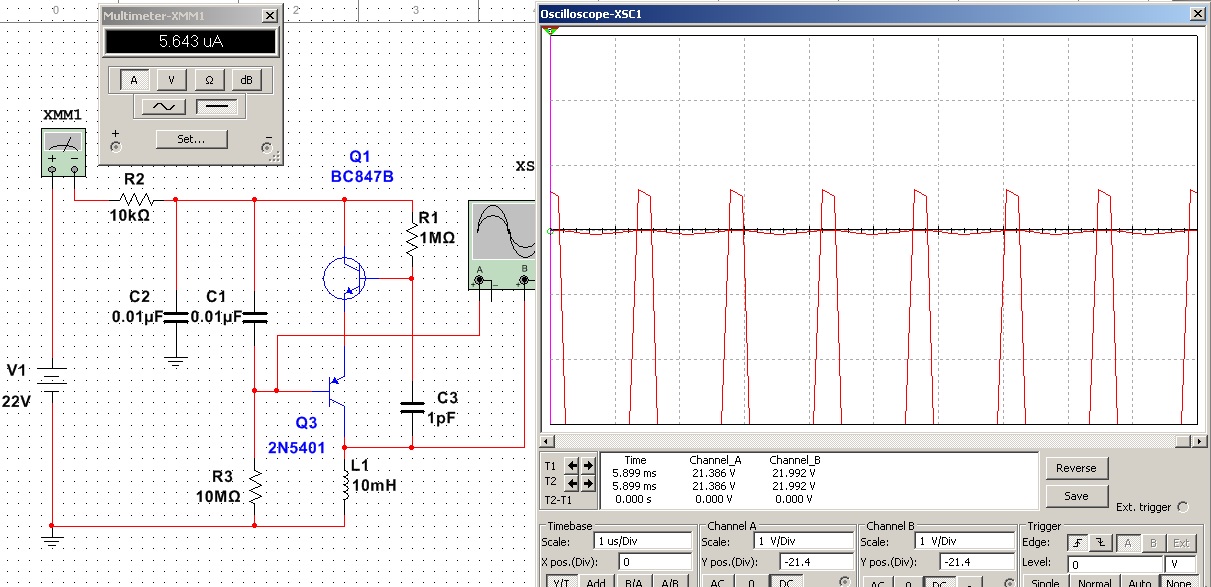Select capacitor C3 1pF
1211x587 pixels.
point(411,406)
